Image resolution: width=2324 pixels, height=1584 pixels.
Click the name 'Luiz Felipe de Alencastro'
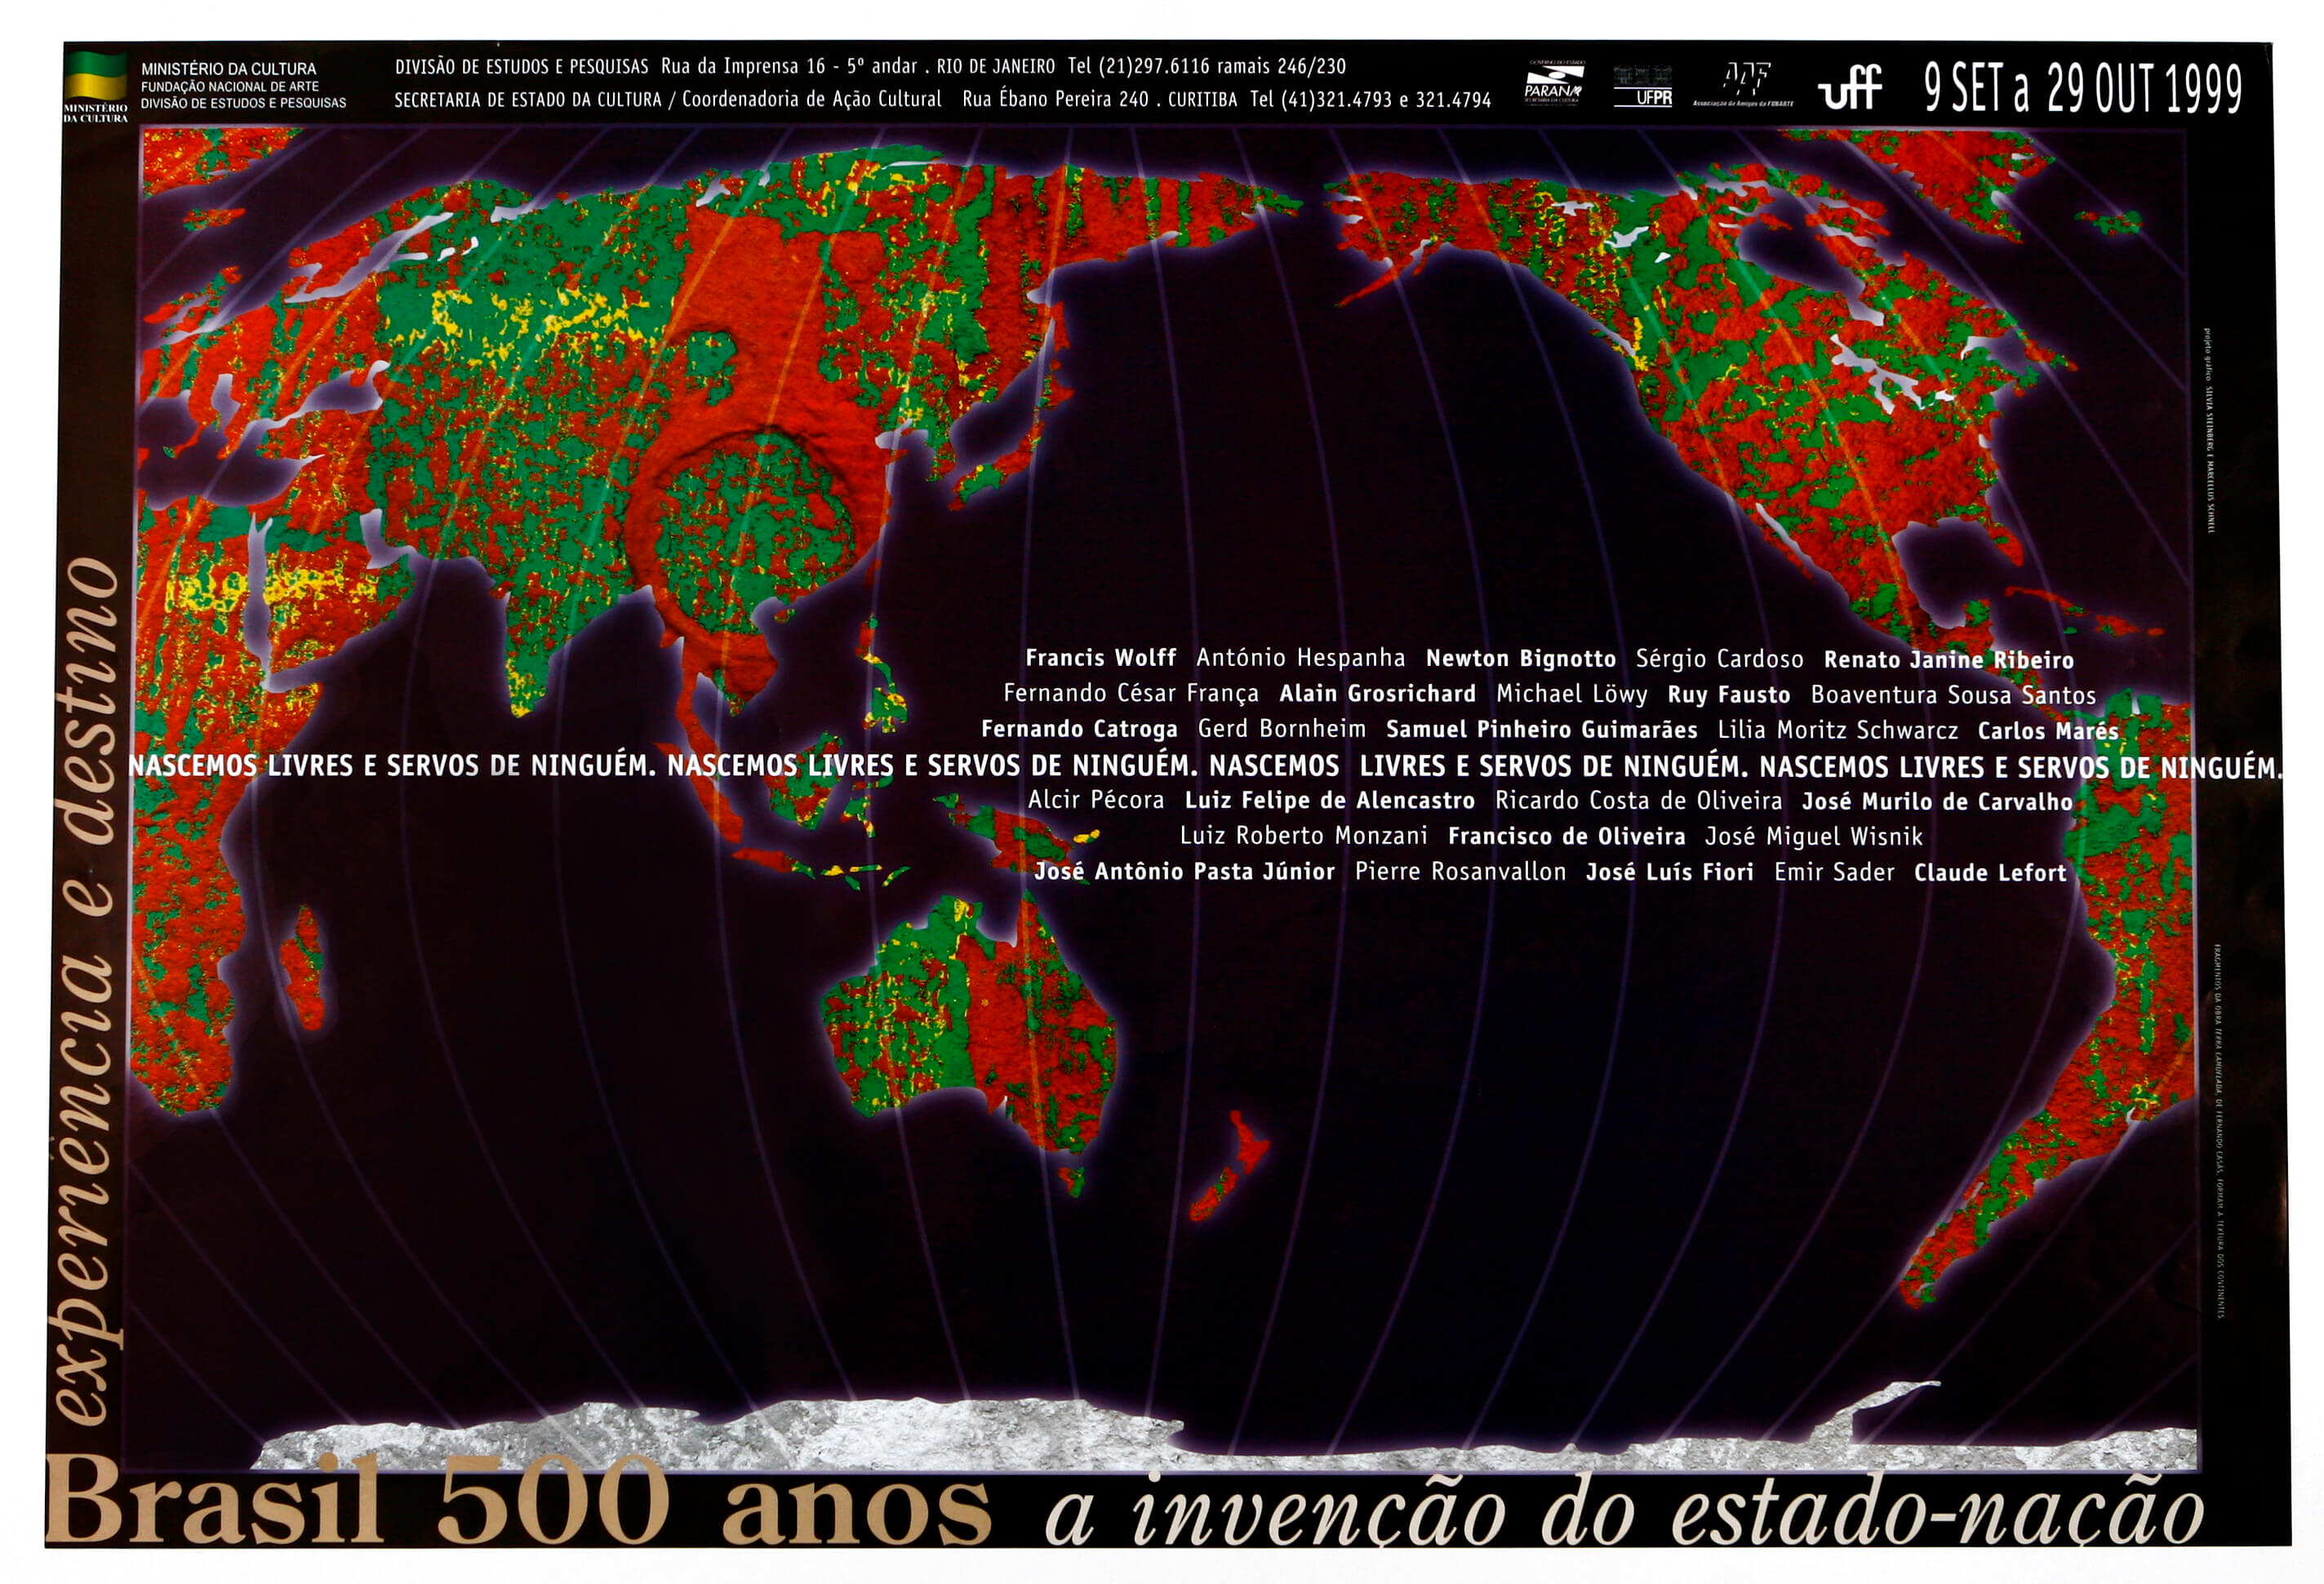[x=1329, y=801]
